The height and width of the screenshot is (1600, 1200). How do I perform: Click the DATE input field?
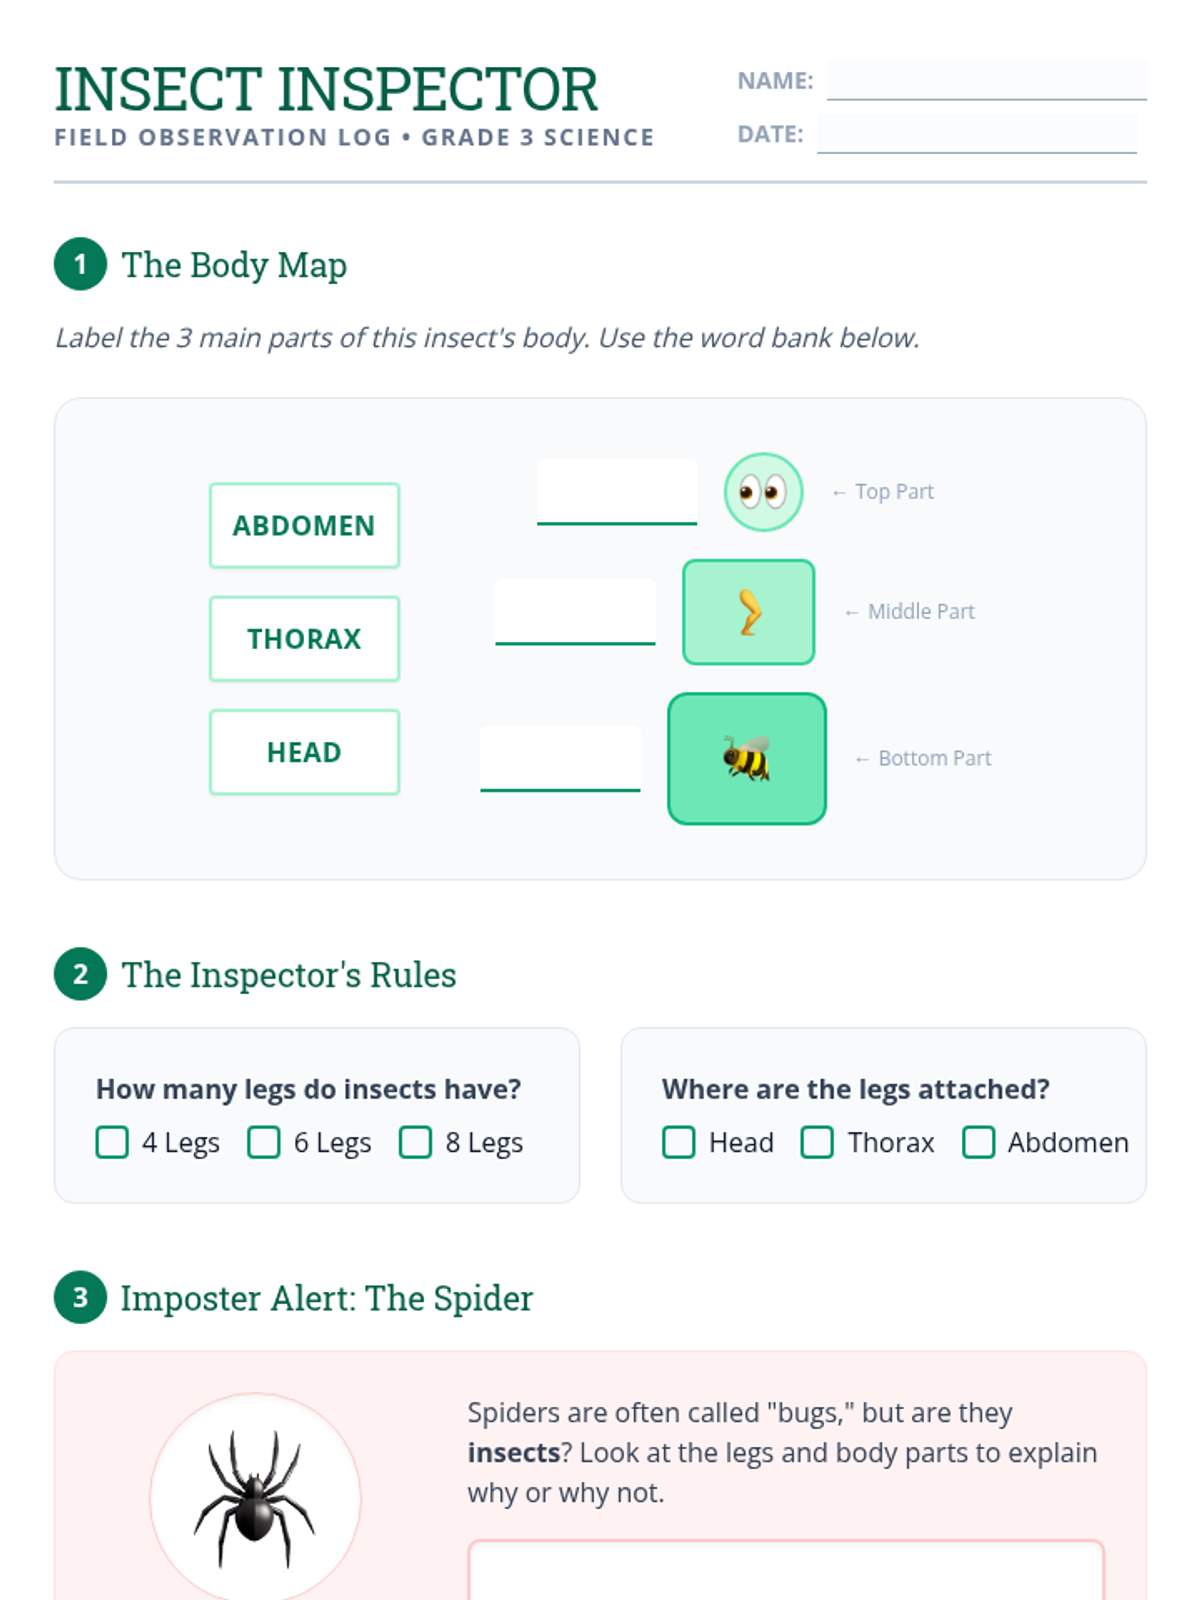(977, 134)
